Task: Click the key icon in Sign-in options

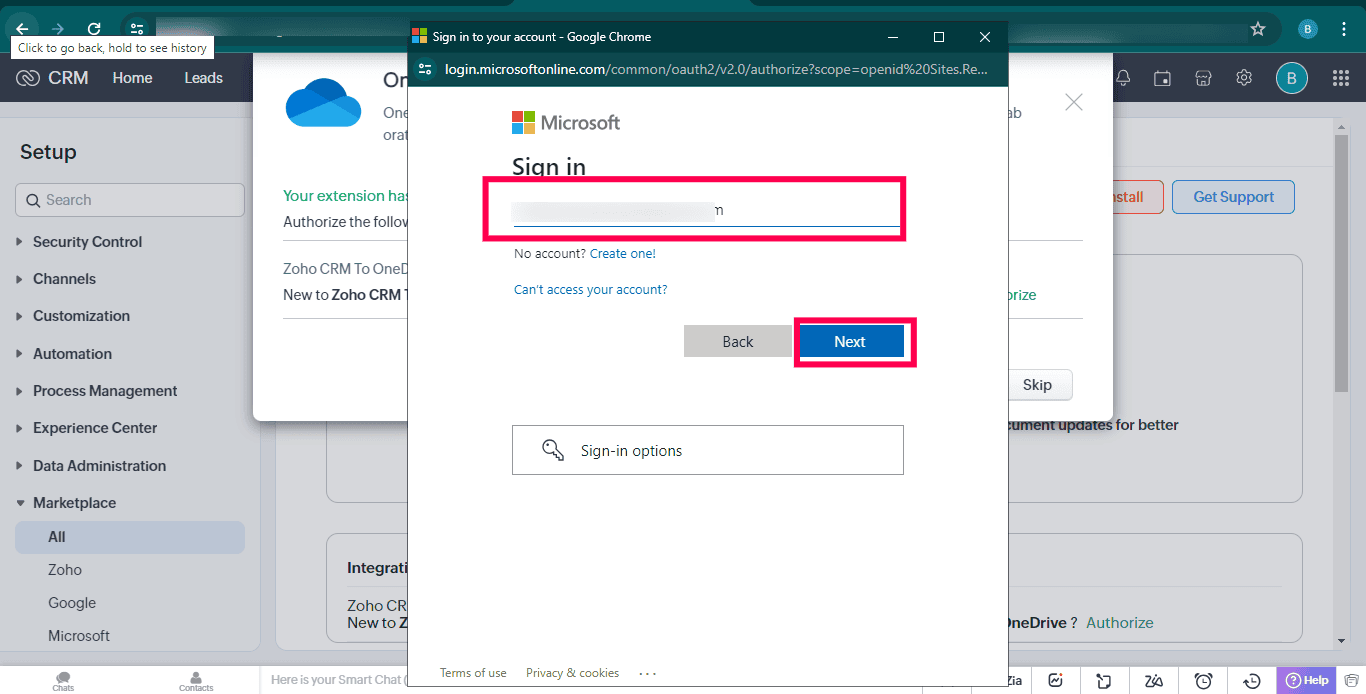Action: point(553,450)
